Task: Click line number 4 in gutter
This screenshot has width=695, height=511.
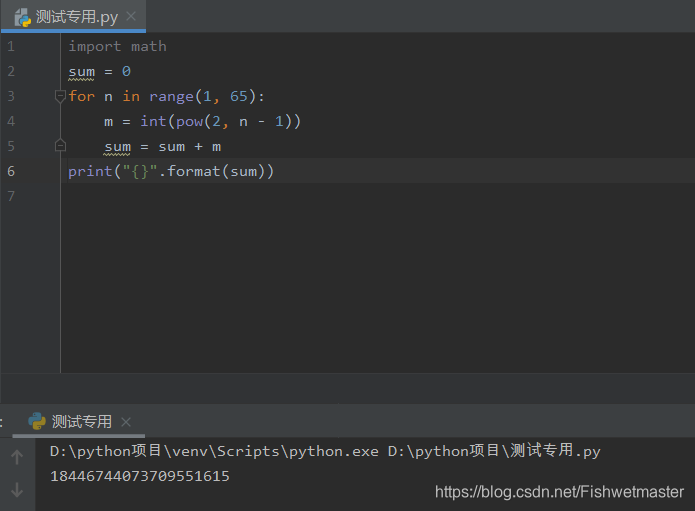Action: click(11, 121)
